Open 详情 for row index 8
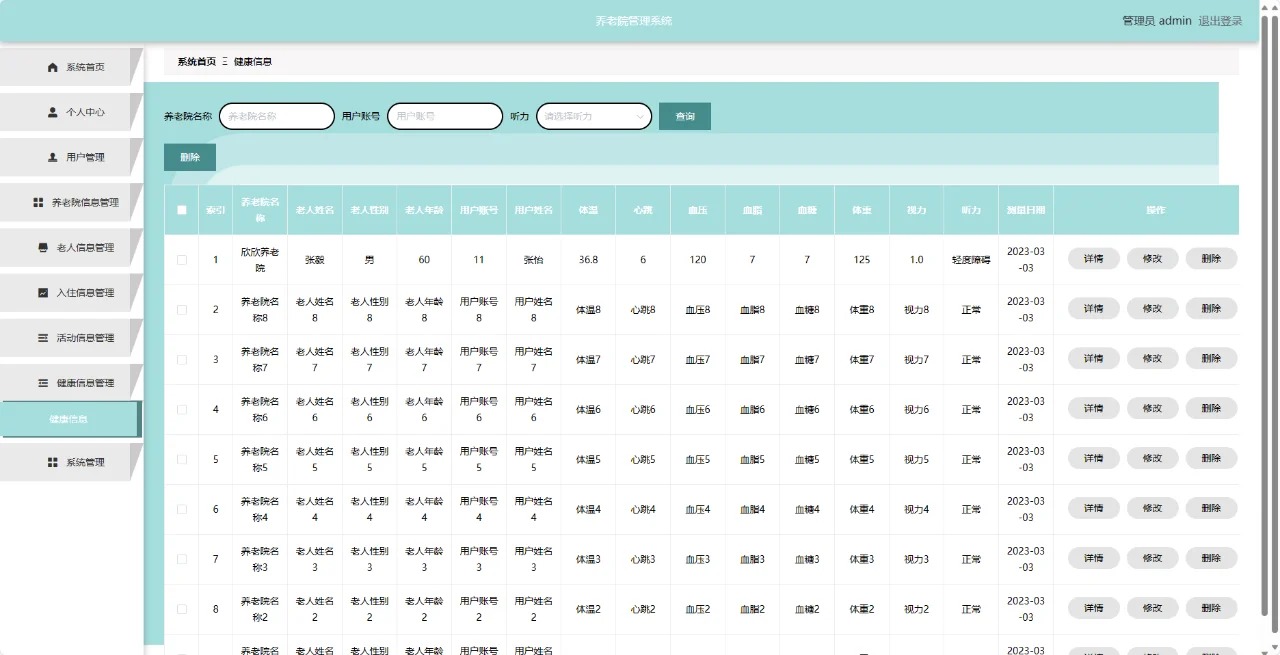 coord(1094,608)
